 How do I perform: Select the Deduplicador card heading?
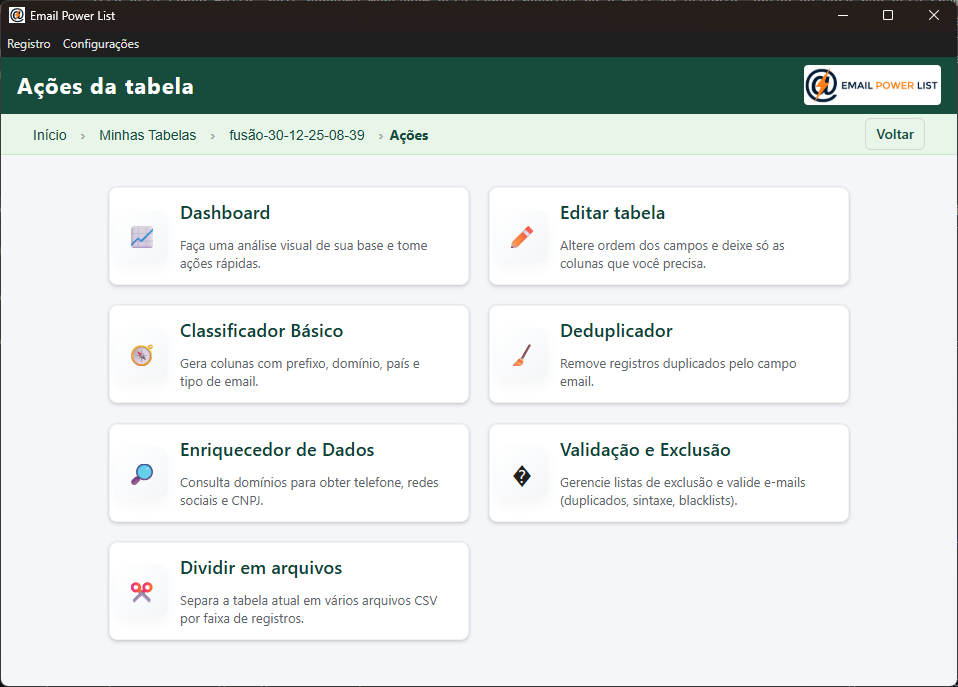616,331
